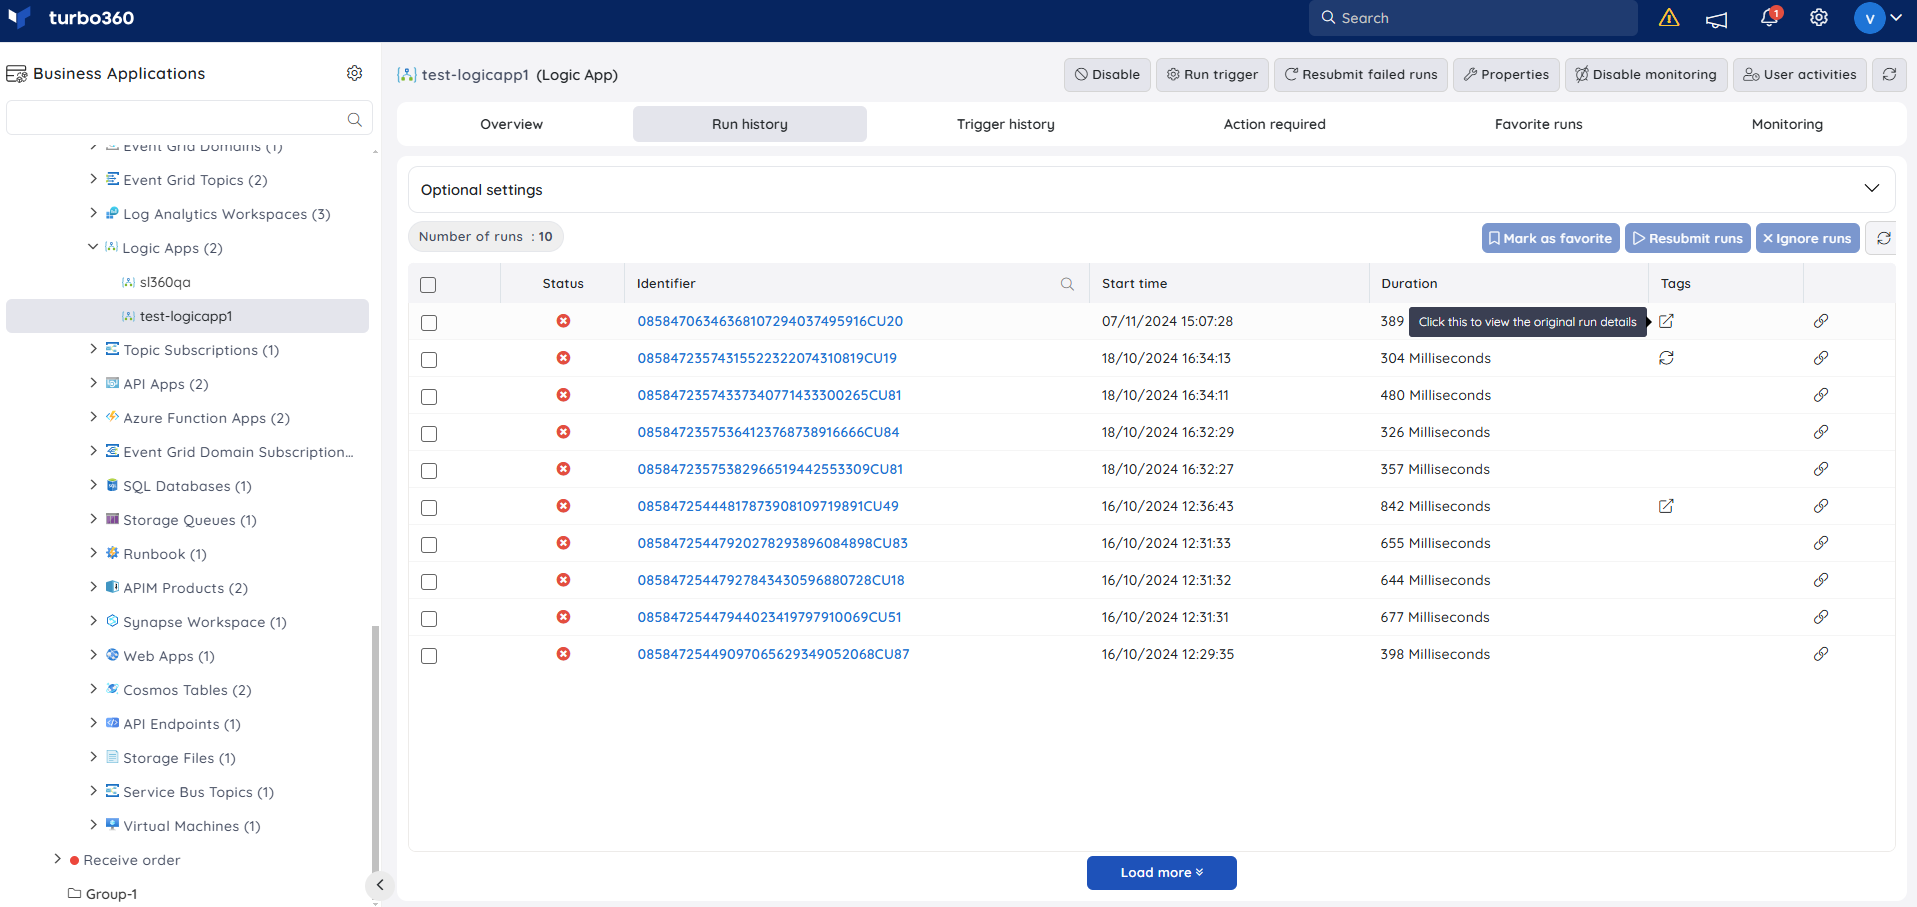Click the Run trigger button
The width and height of the screenshot is (1917, 907).
(x=1212, y=75)
